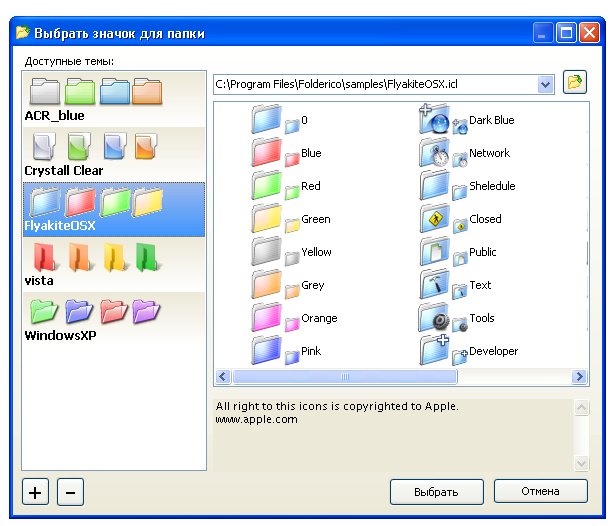Select the Crystall Clear theme
This screenshot has width=616, height=526.
point(114,154)
